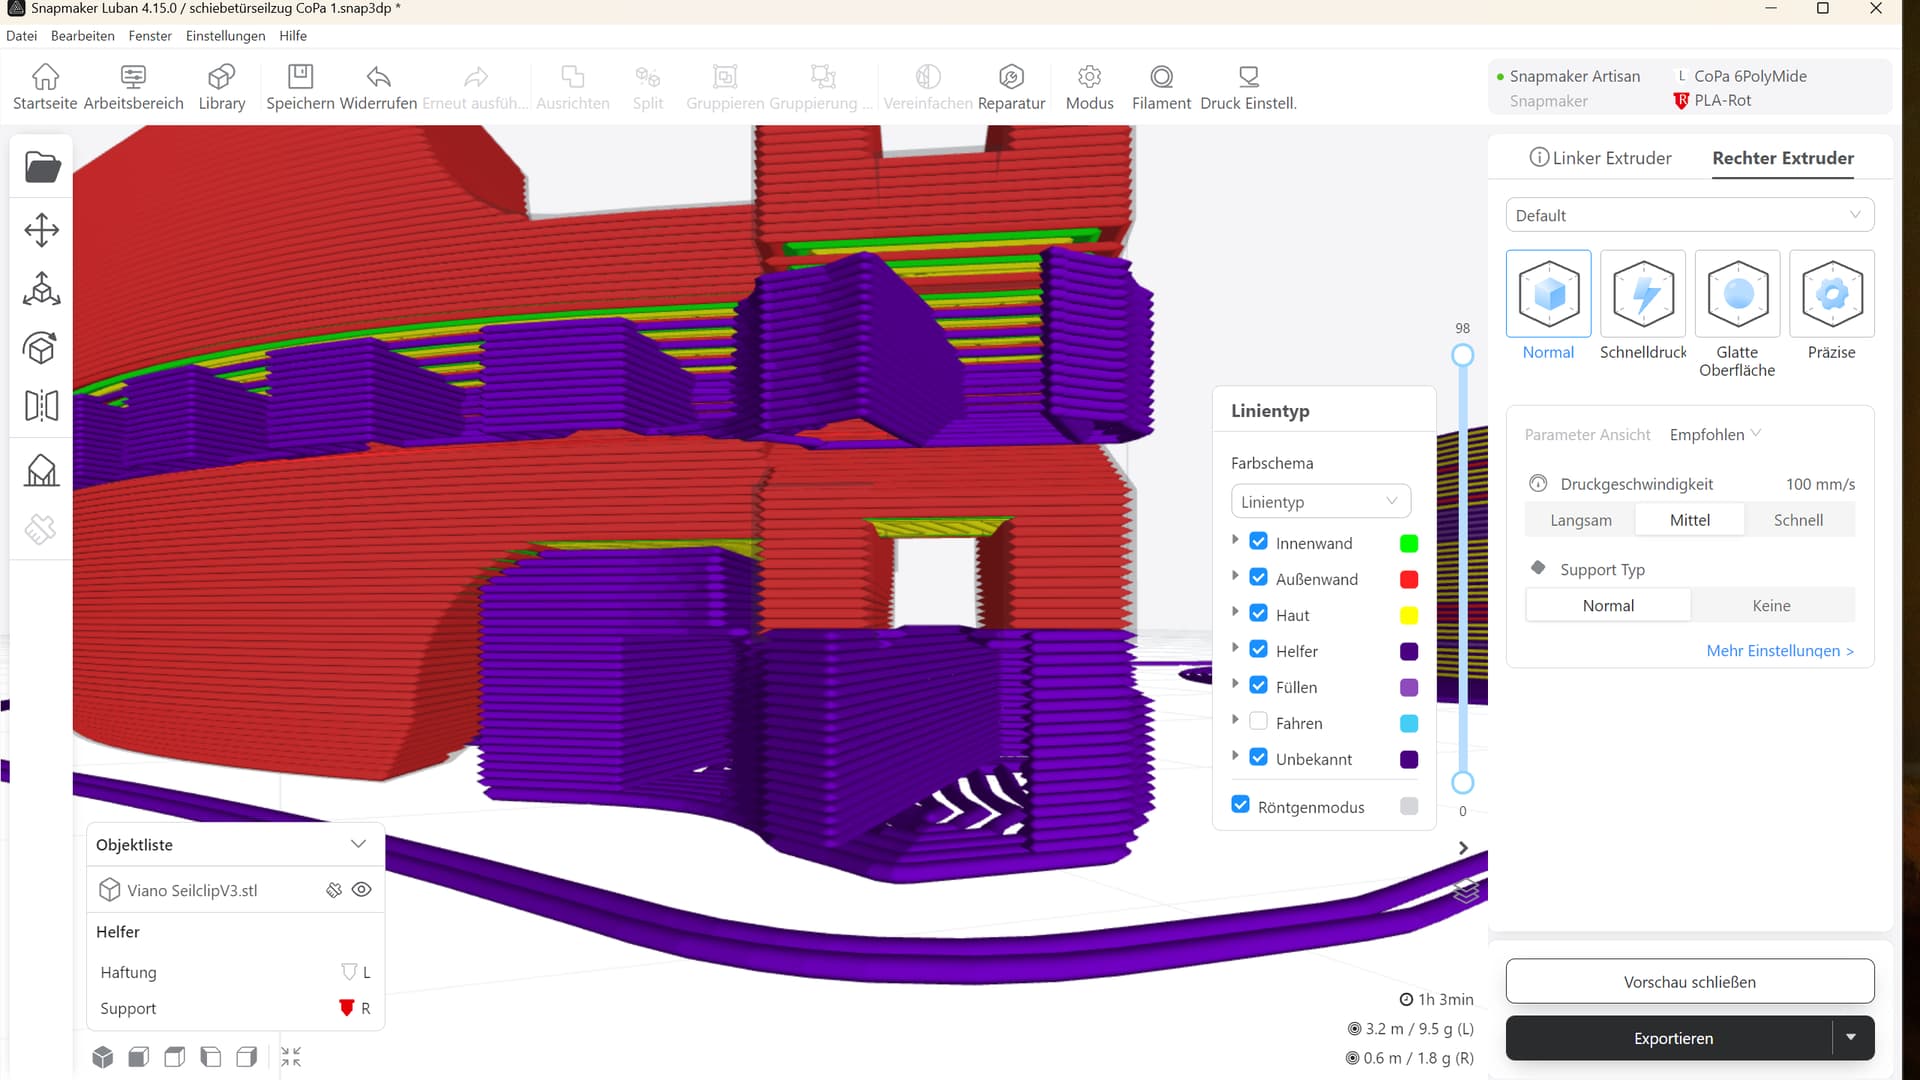Toggle visibility eye for Viano SeilclipV3.stl

362,890
